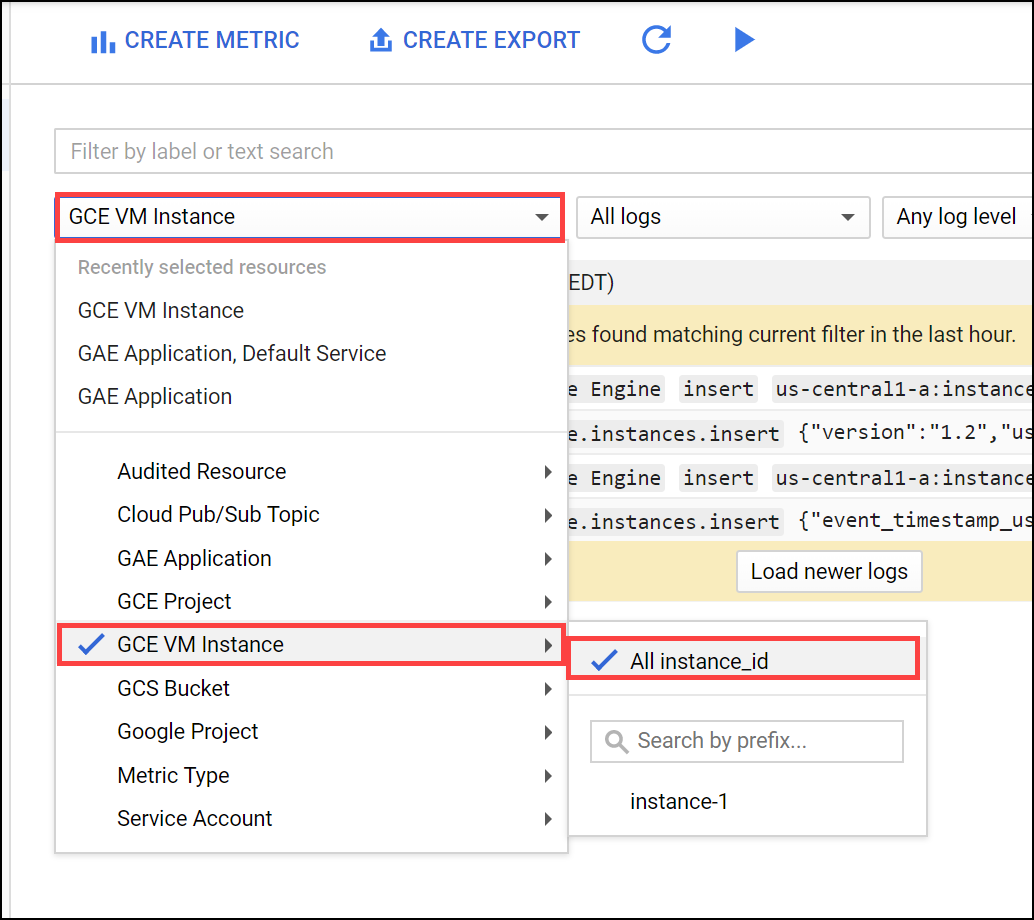Screen dimensions: 1034x920
Task: Expand the Google Project submenu arrow
Action: pos(548,732)
